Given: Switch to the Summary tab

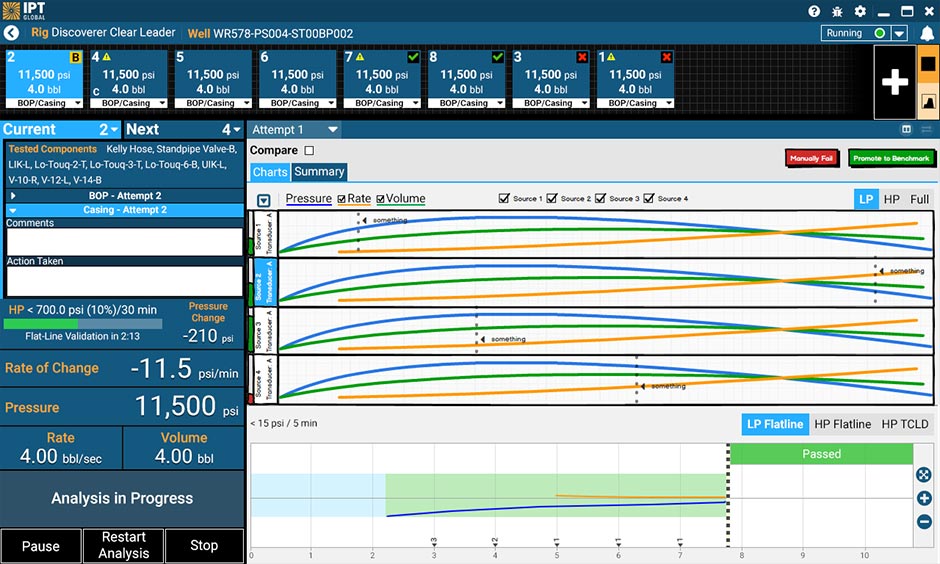Looking at the screenshot, I should click(x=319, y=172).
